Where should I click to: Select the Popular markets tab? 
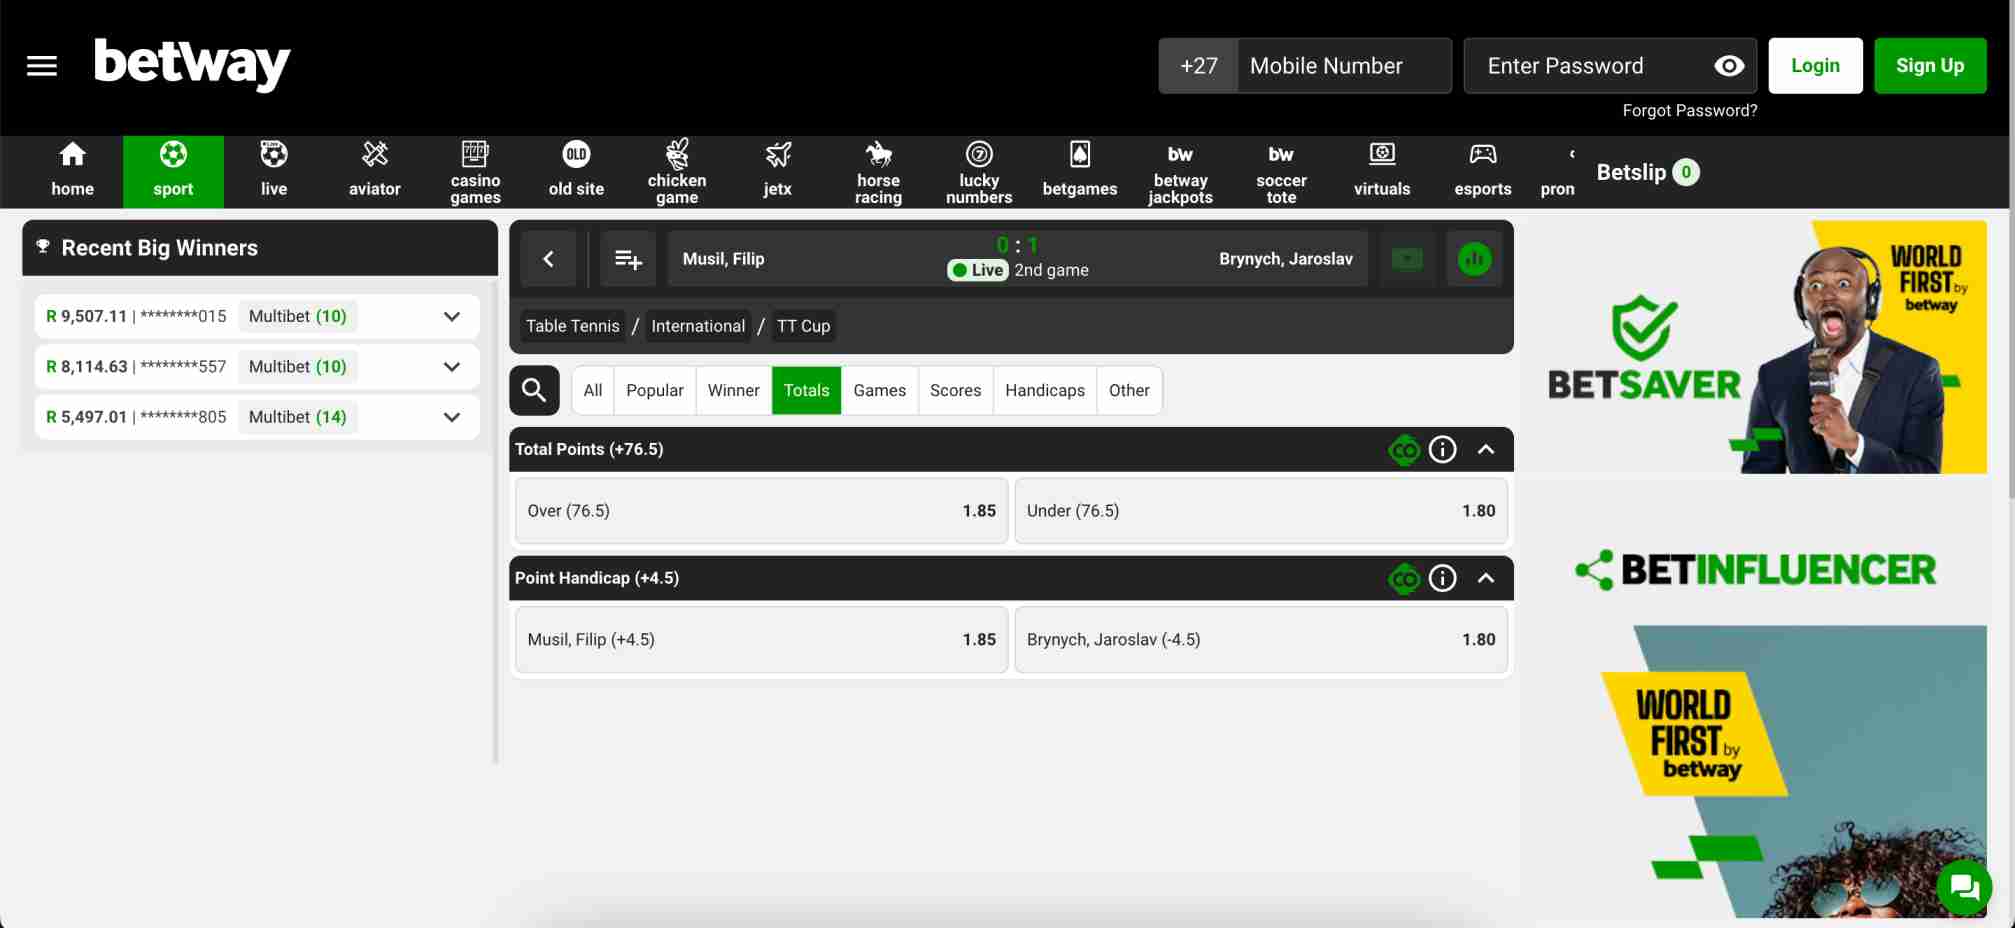655,390
